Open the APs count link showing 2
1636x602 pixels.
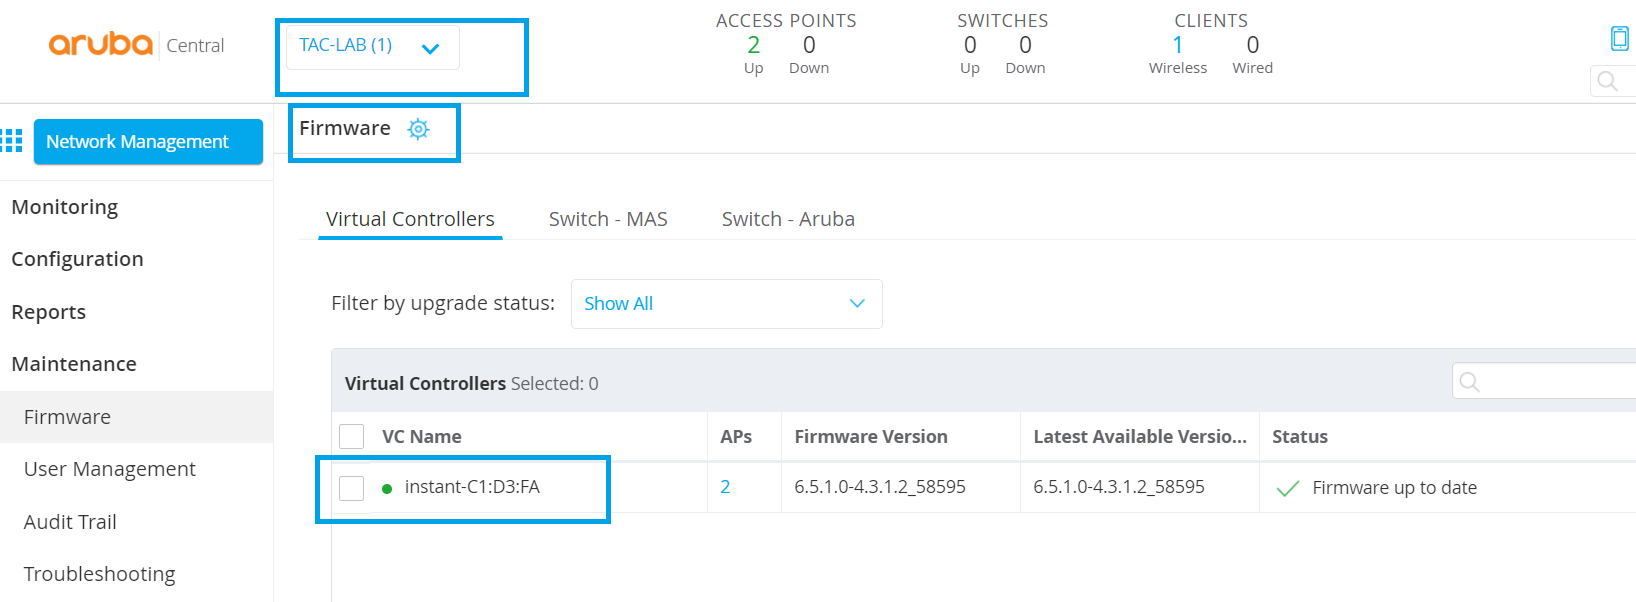click(725, 487)
